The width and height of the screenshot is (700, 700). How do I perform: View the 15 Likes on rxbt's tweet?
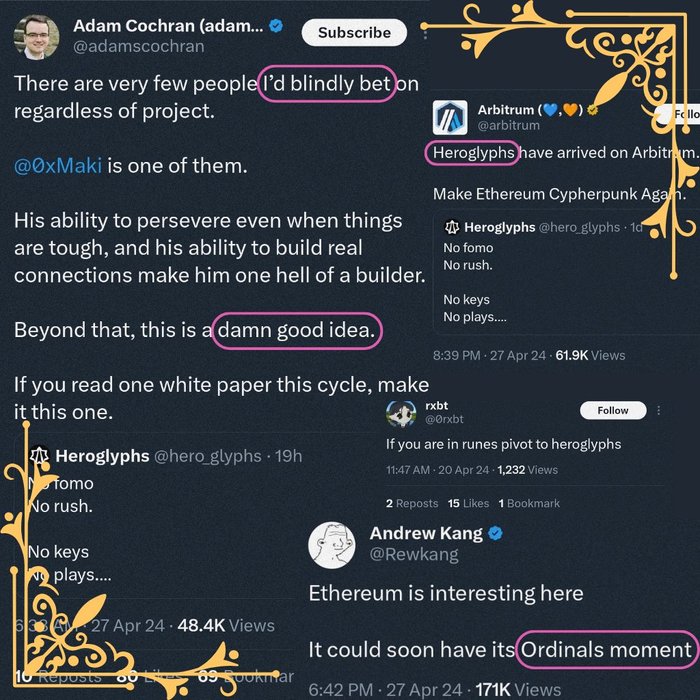pos(468,503)
